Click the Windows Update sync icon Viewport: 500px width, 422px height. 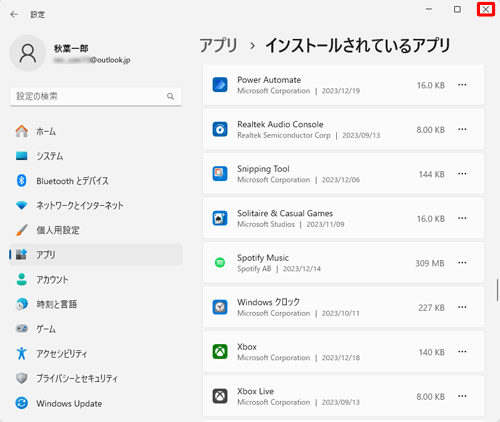coord(22,403)
